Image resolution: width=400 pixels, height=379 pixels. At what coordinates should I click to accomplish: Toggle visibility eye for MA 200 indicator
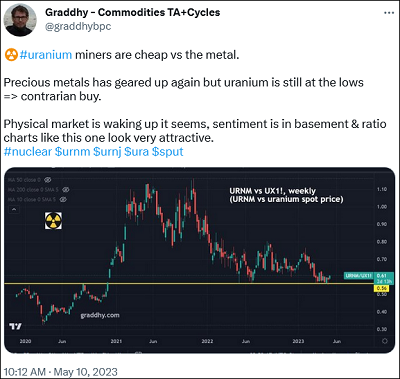pyautogui.click(x=65, y=190)
